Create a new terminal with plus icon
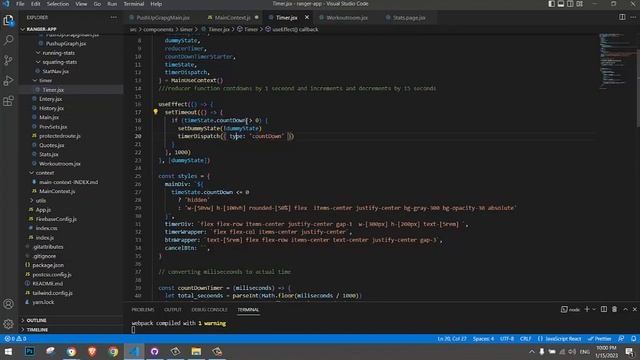This screenshot has height=360, width=640. point(587,309)
